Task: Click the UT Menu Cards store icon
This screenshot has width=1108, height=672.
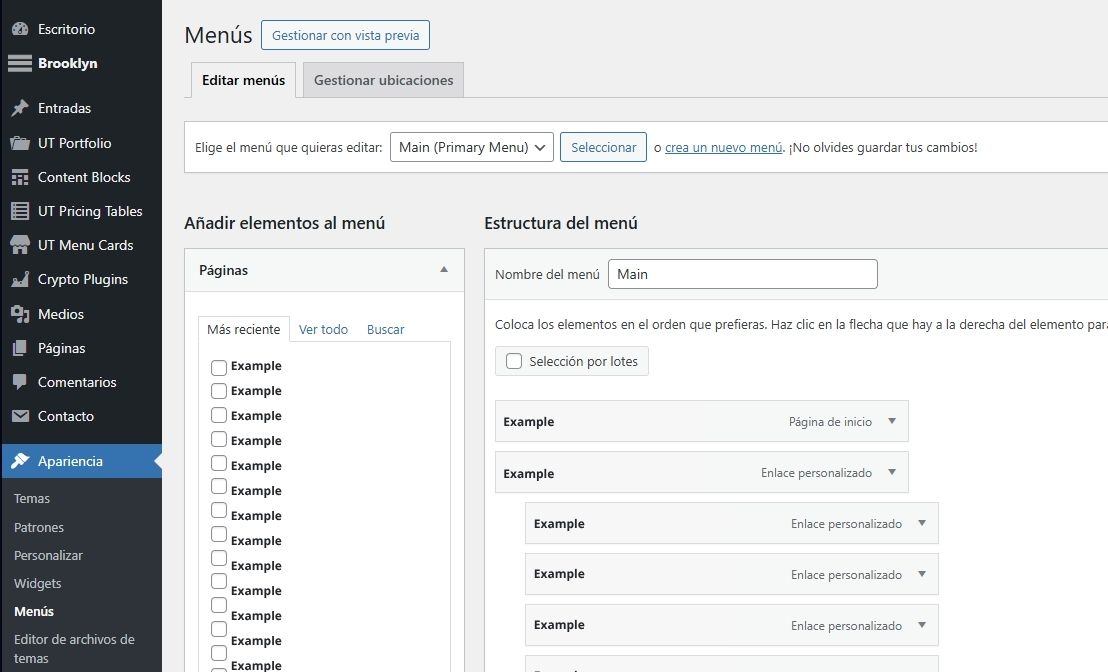Action: tap(20, 245)
